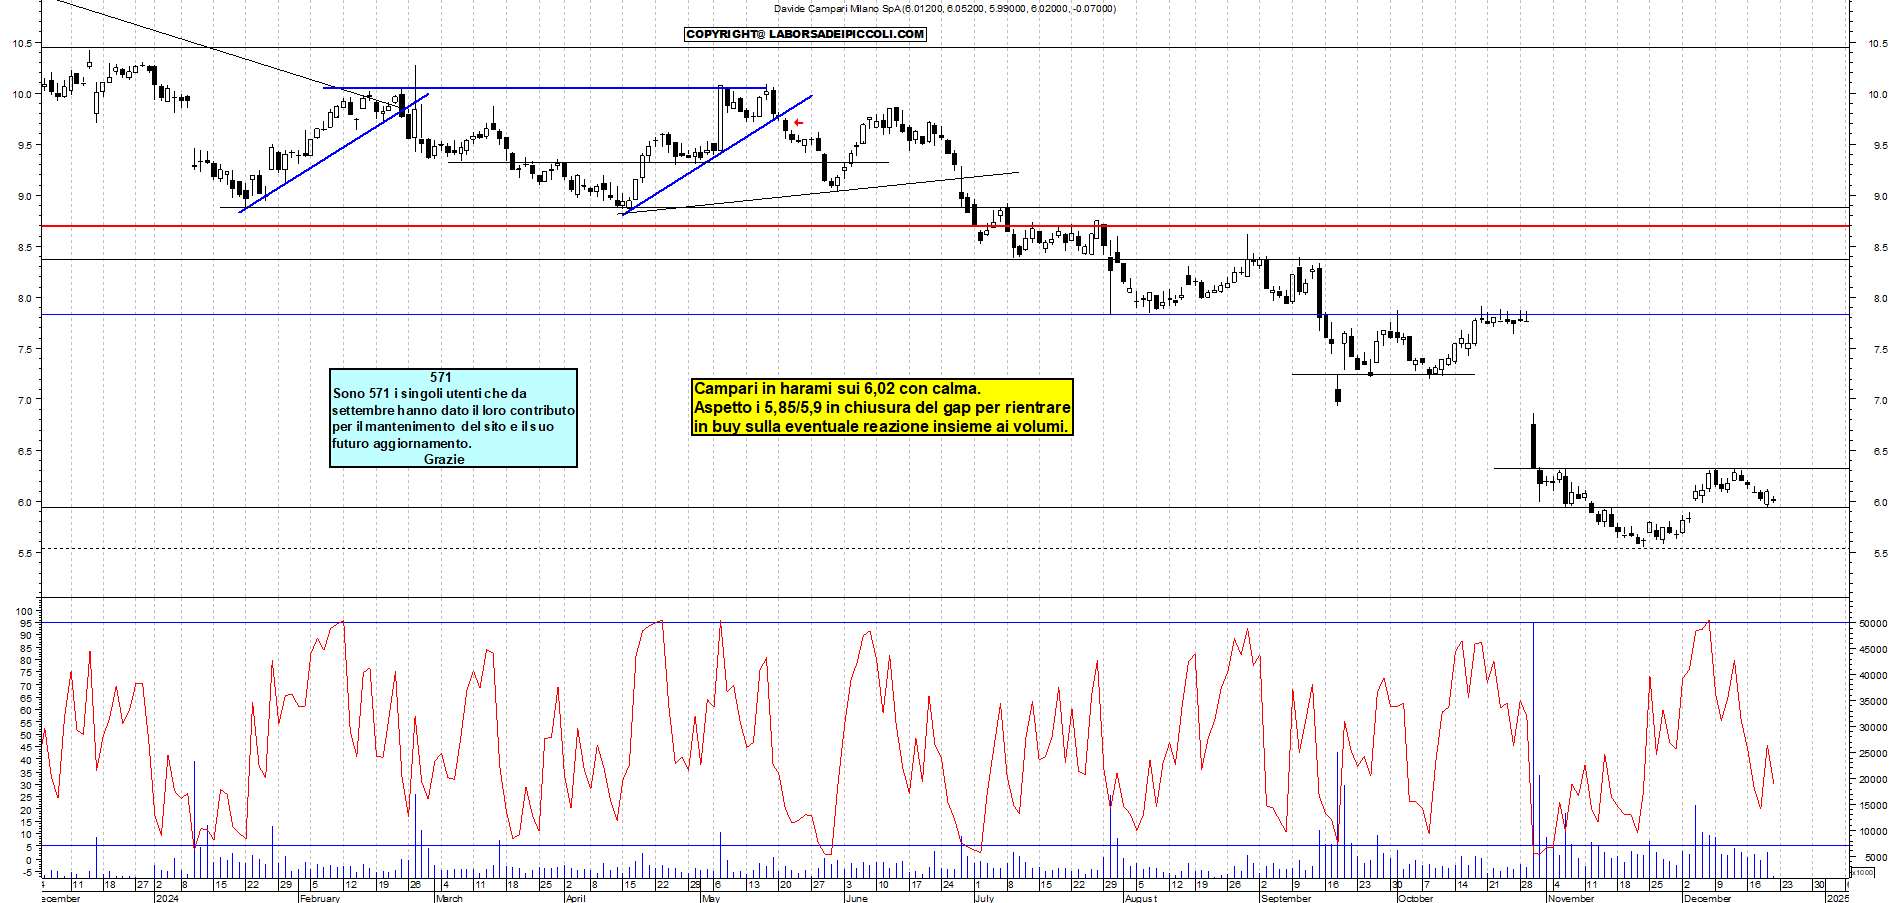
Task: Click the 'COPYRIGHT@ LABORSADEIPICCOLI.COM' label
Action: 805,34
